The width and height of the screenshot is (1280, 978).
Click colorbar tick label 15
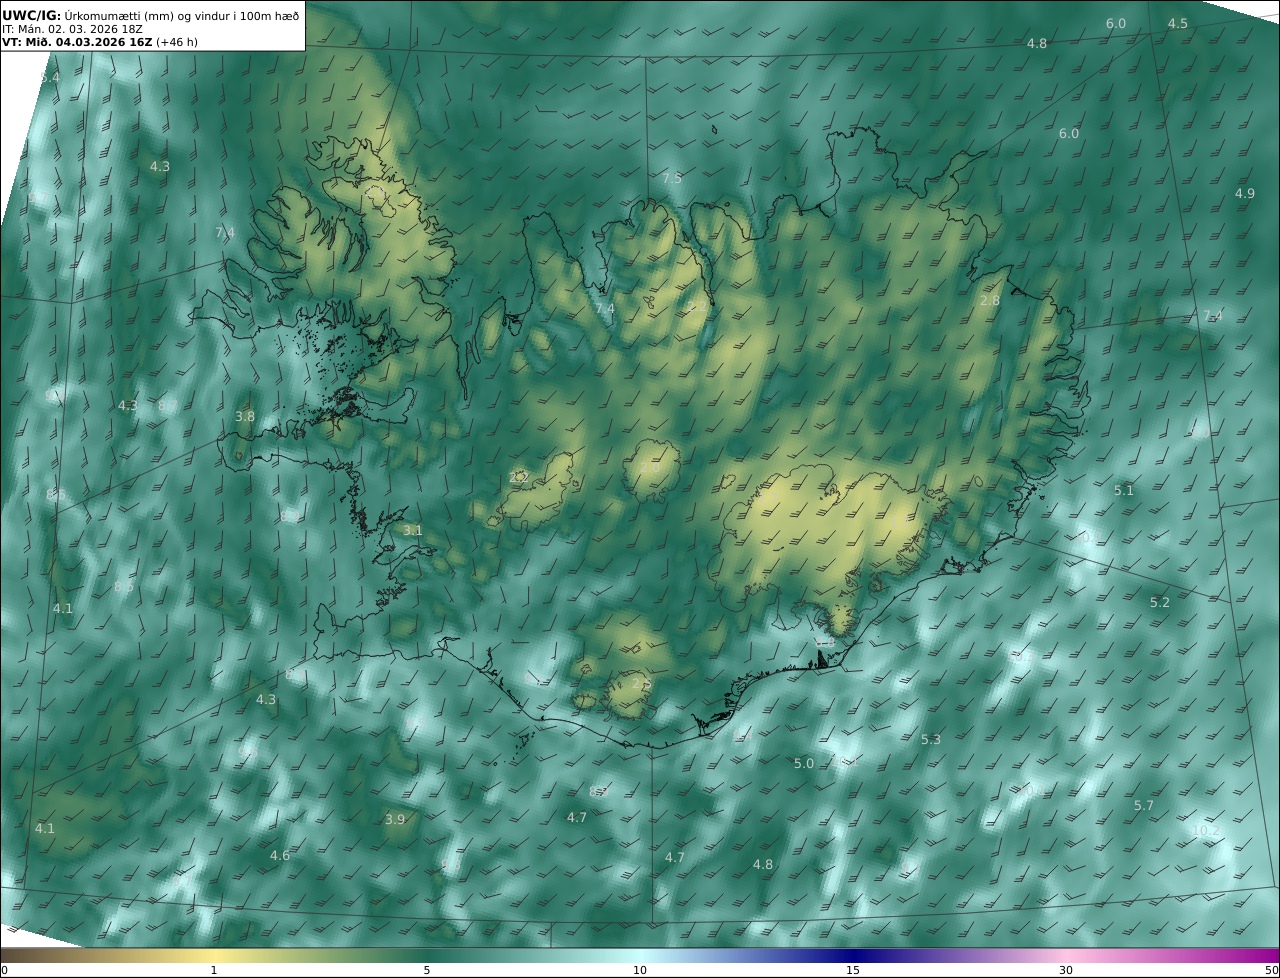853,970
